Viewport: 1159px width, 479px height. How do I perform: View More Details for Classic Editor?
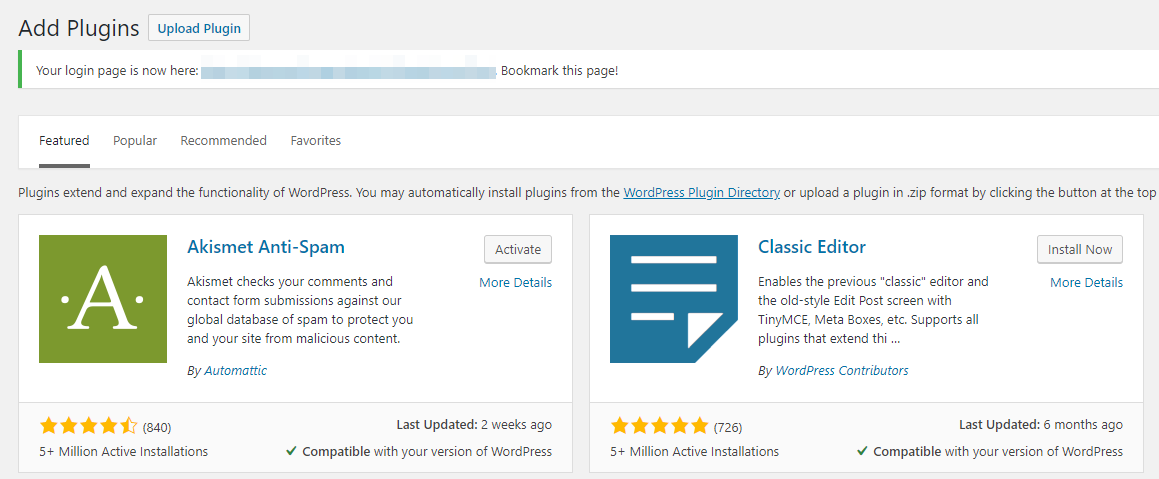coord(1087,282)
